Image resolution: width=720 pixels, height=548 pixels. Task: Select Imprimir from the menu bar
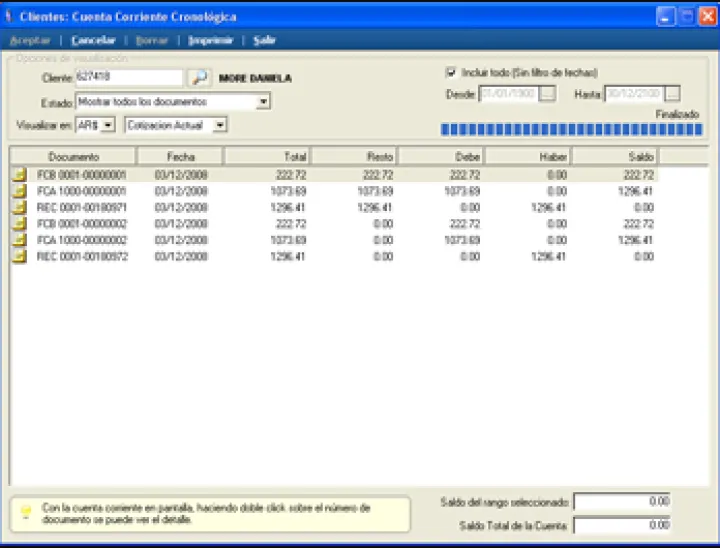click(211, 40)
